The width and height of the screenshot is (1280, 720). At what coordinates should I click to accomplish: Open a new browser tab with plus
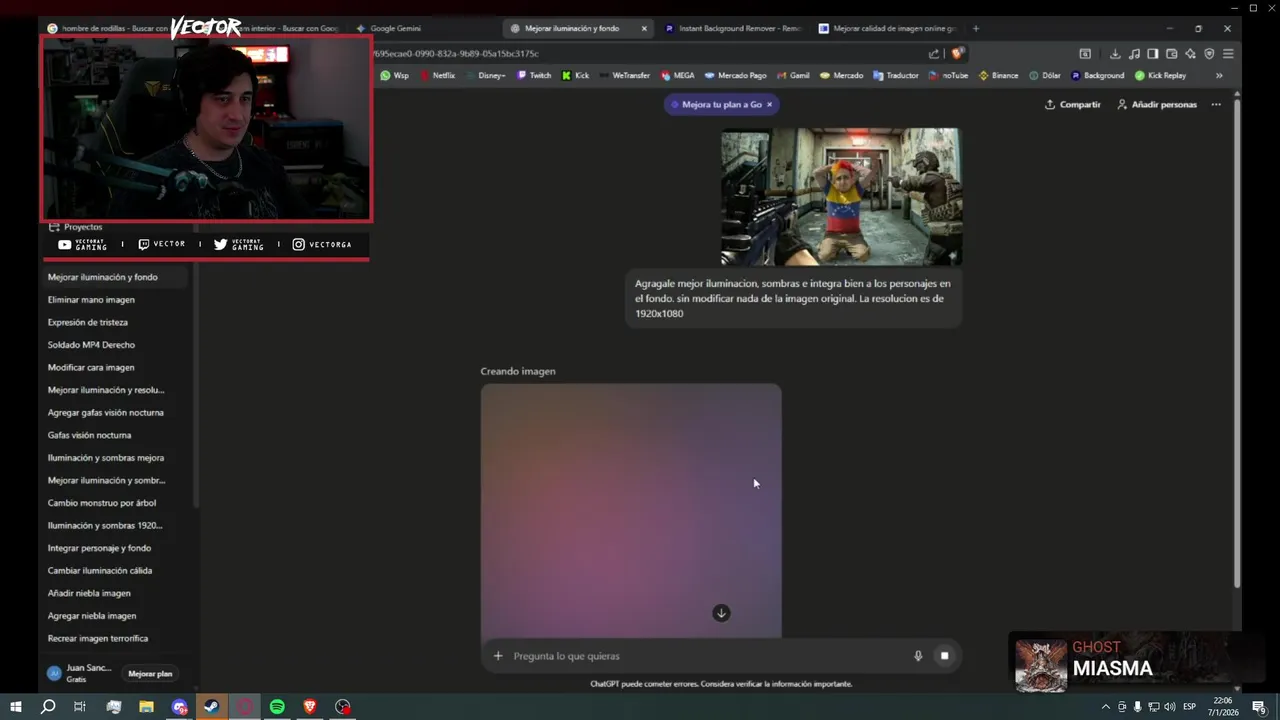coord(976,28)
